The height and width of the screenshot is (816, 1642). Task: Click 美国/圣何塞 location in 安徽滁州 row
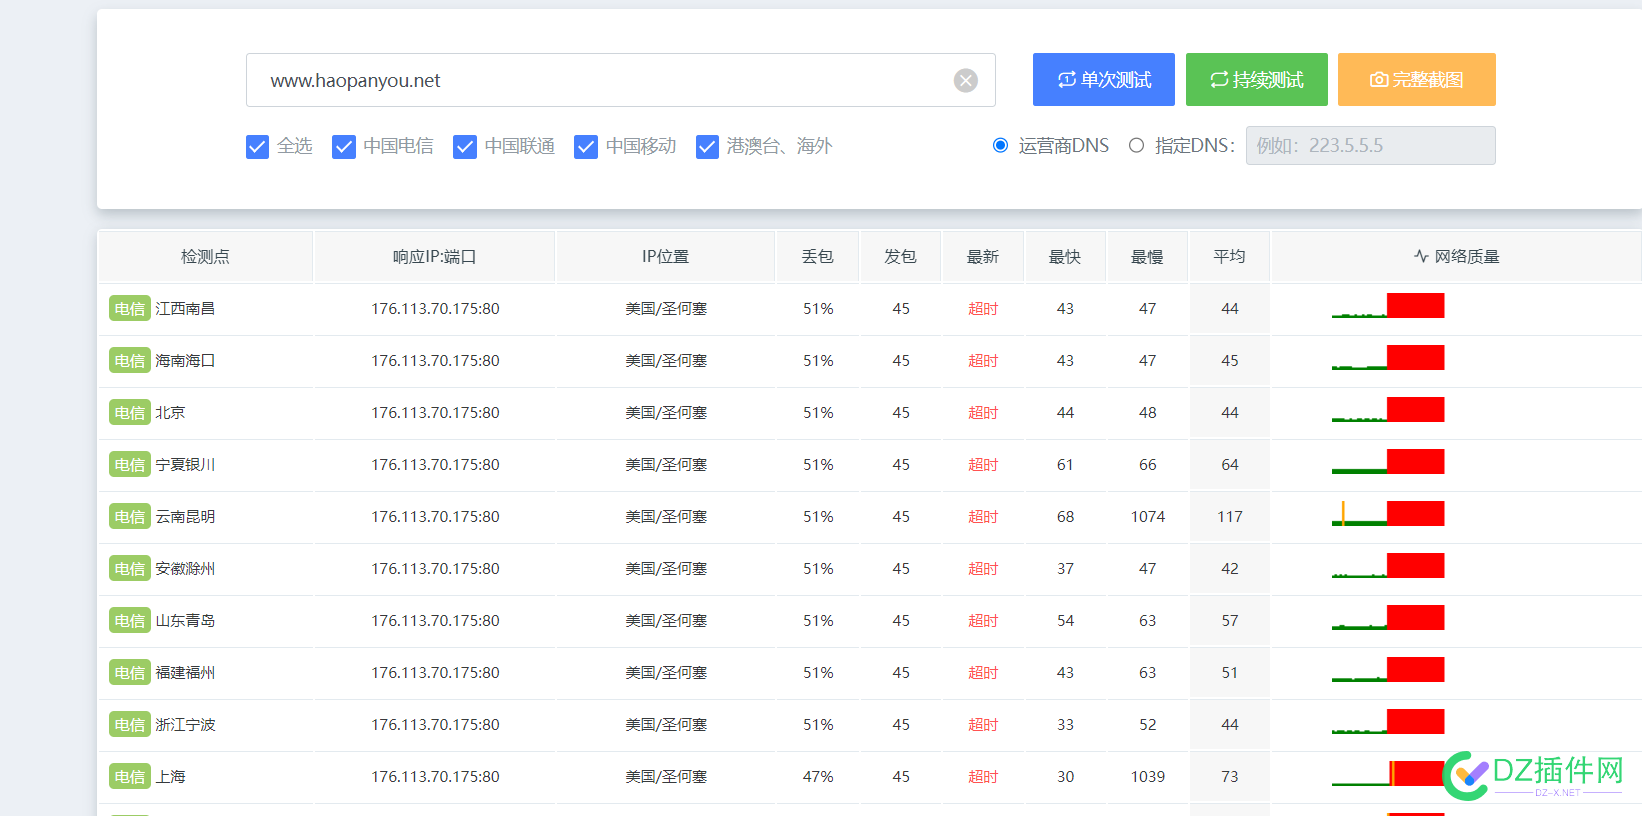pos(666,569)
